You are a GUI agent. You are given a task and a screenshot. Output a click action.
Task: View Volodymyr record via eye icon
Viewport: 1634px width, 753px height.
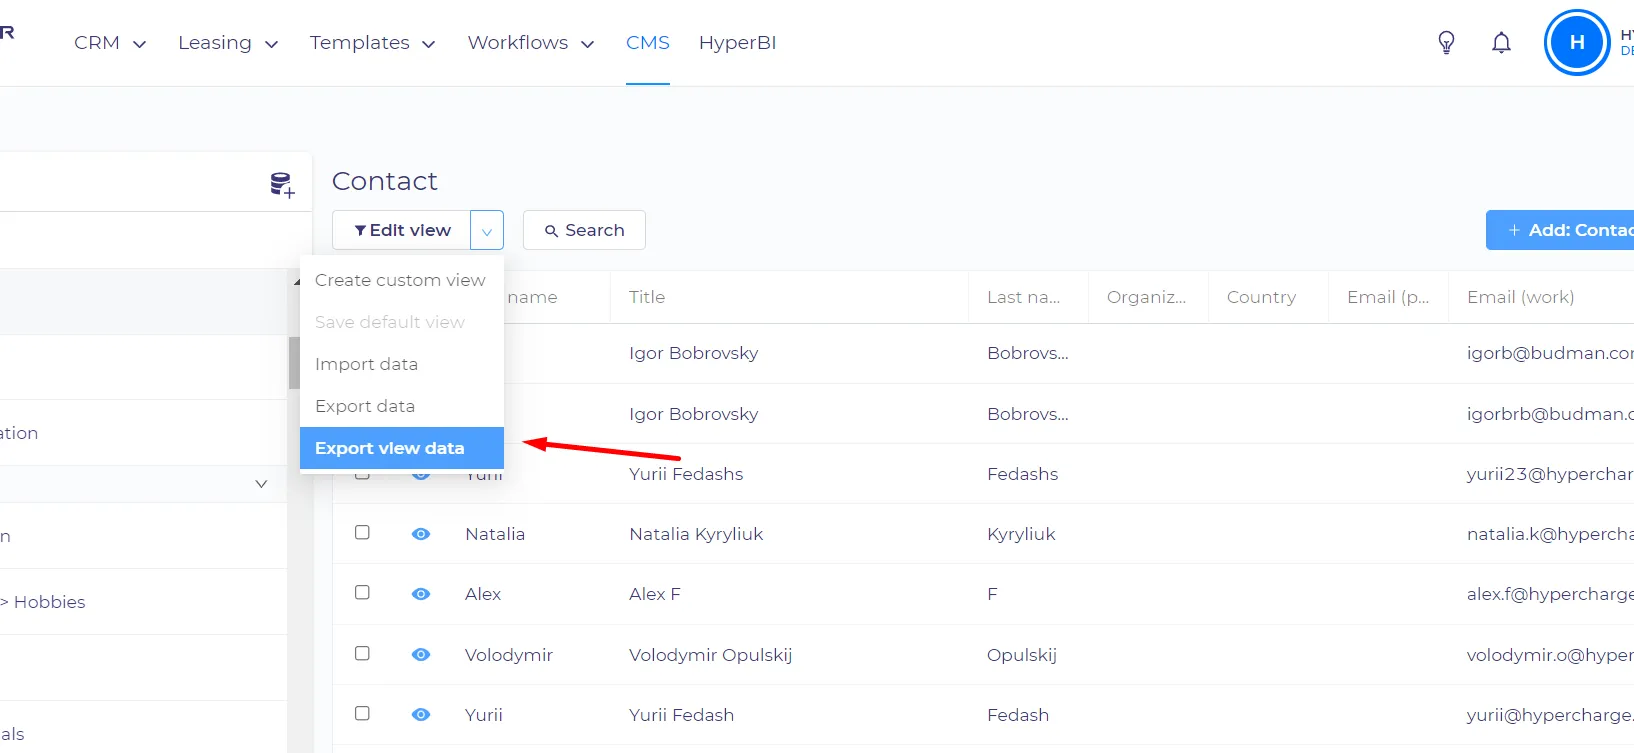(421, 655)
